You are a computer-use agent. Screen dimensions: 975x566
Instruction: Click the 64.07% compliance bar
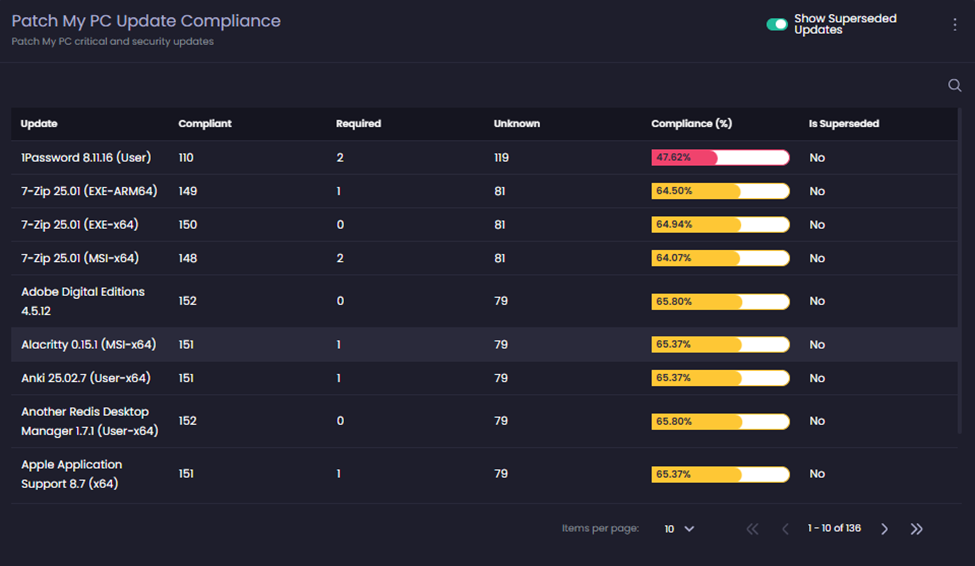click(721, 258)
